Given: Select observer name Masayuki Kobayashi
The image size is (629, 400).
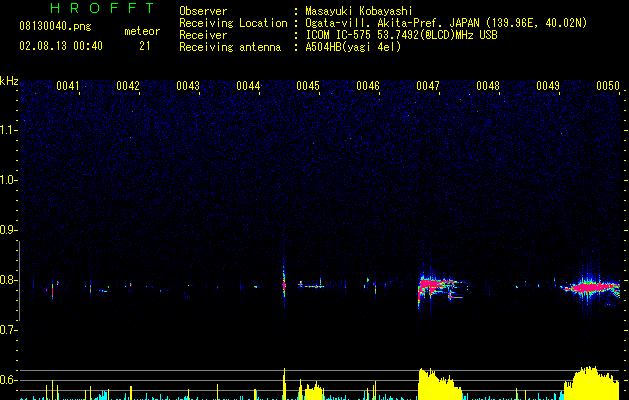Looking at the screenshot, I should point(359,11).
